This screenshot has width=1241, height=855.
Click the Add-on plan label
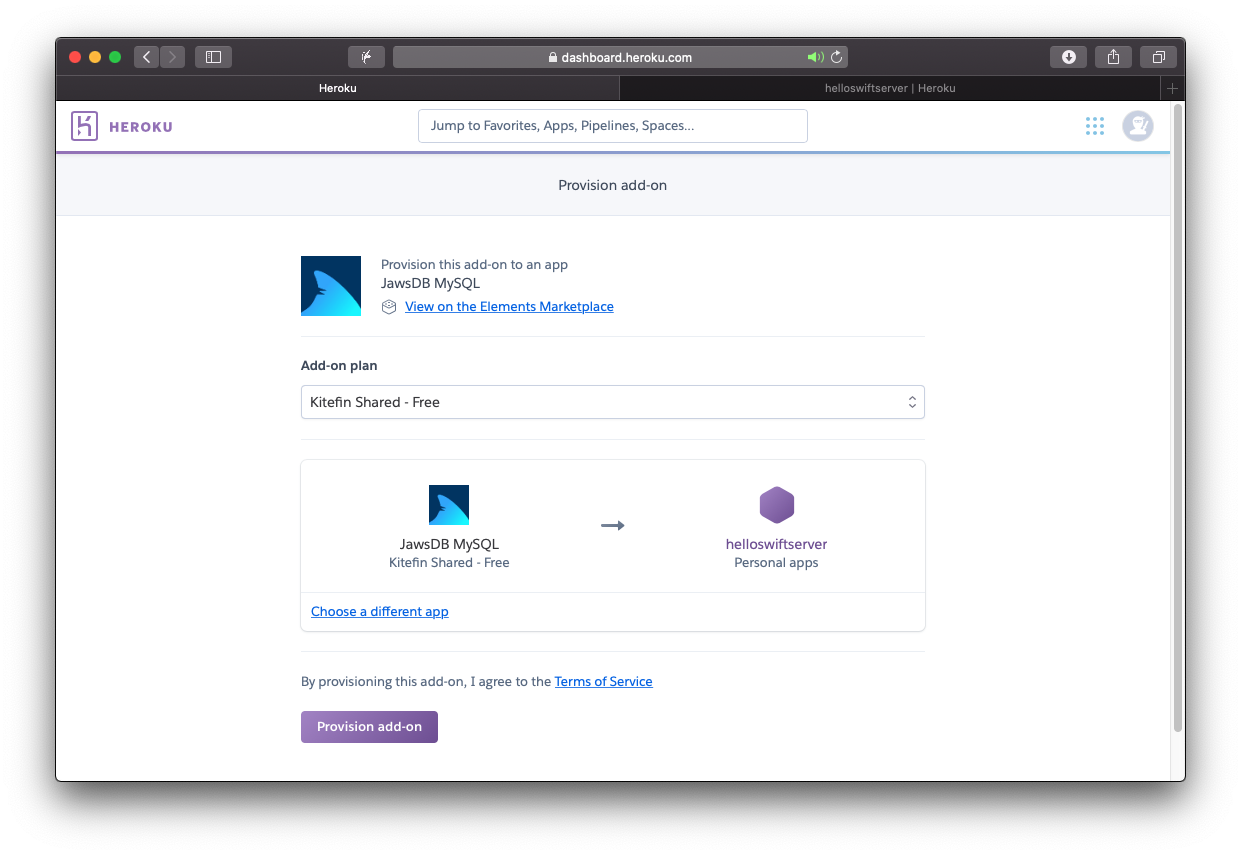tap(339, 366)
